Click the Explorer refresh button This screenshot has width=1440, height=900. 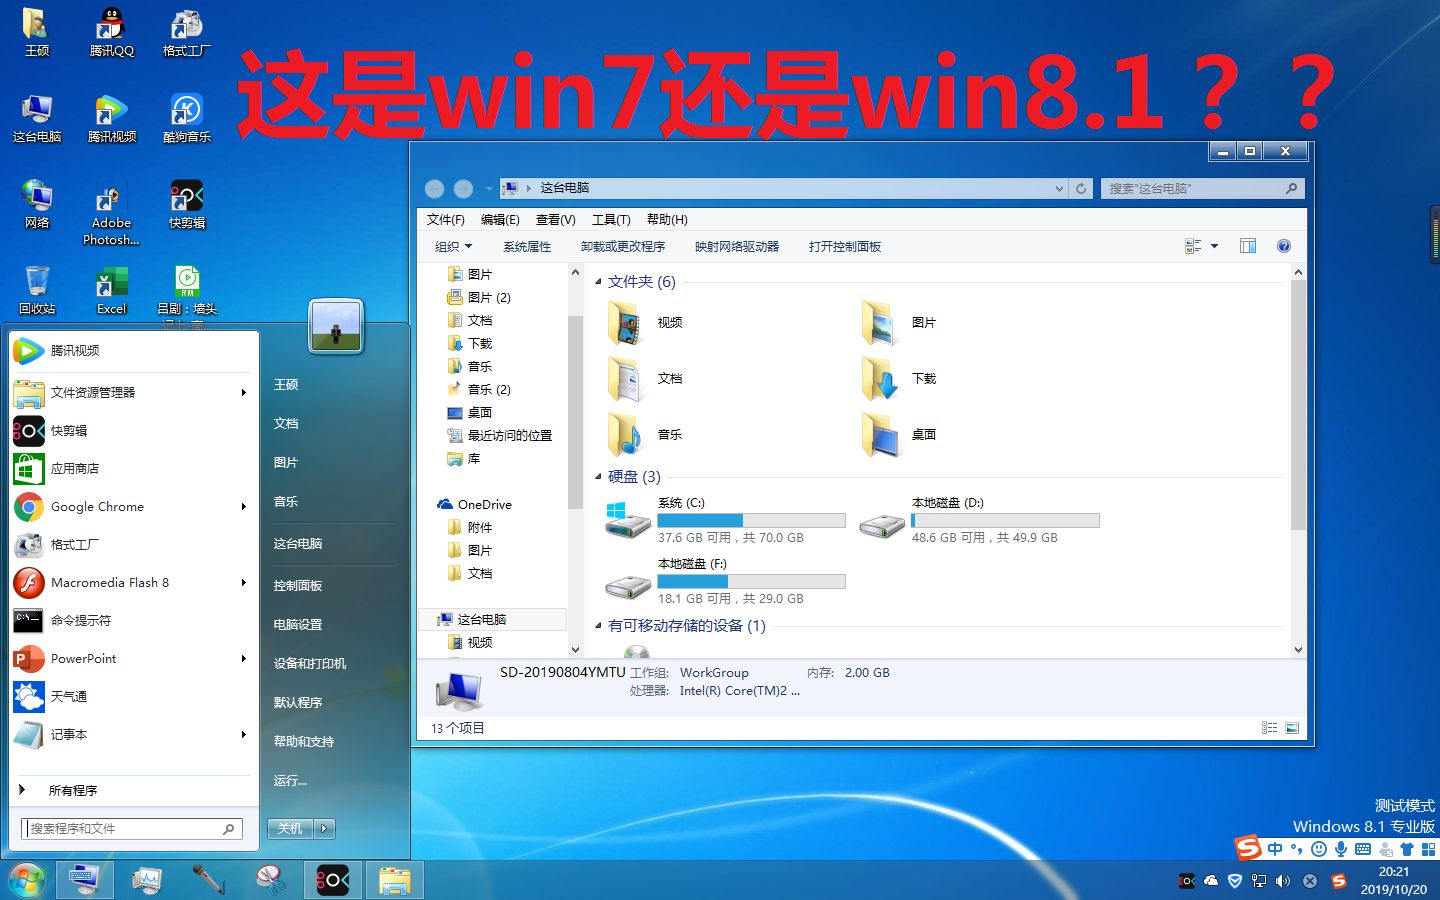click(1081, 188)
